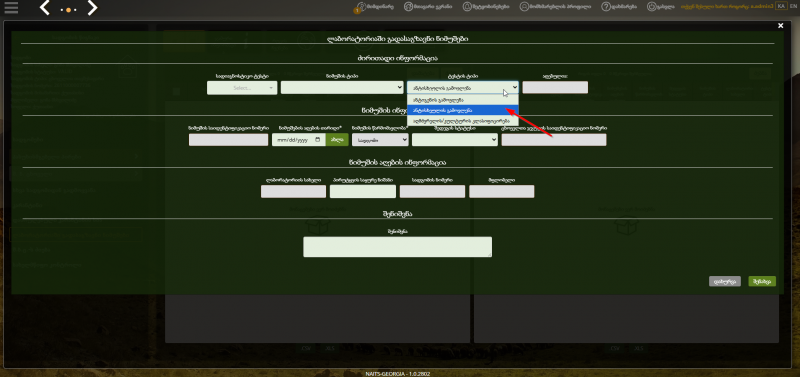Viewport: 800px width, 377px height.
Task: Open the hamburger menu at top left
Action: coord(11,8)
